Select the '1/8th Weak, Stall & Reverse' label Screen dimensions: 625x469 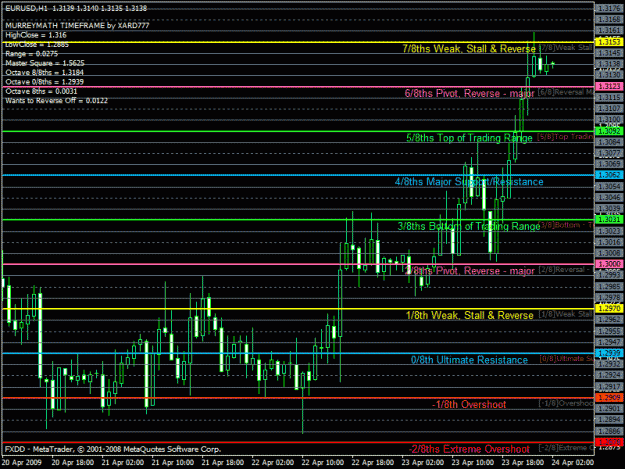coord(470,316)
